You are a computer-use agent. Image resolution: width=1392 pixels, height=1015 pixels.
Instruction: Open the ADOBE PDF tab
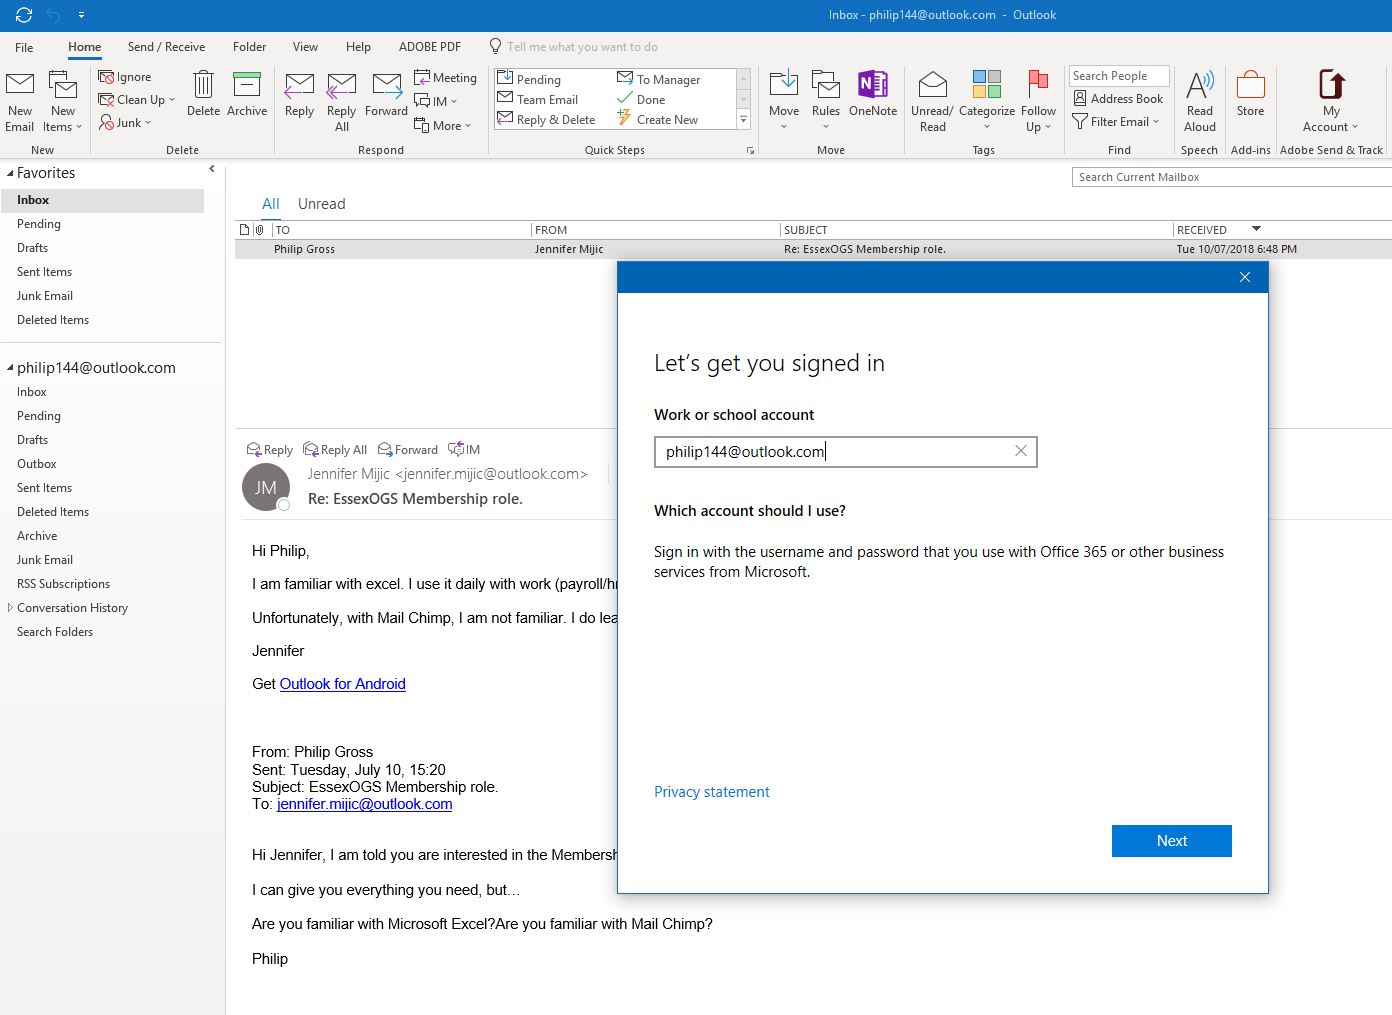[x=430, y=47]
